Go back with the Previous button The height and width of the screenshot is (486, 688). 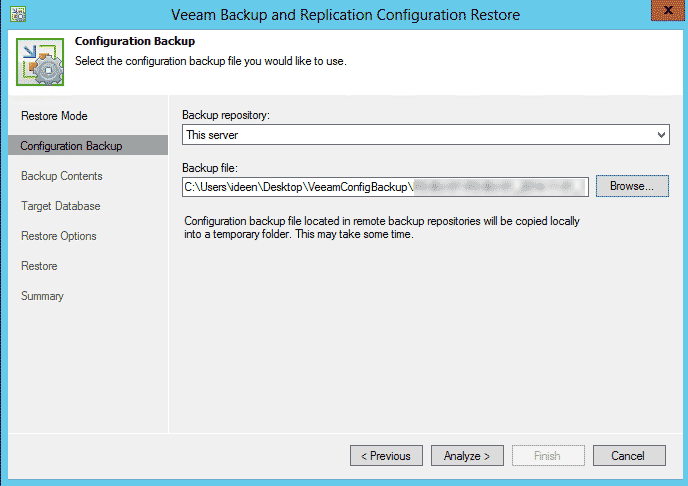(386, 456)
